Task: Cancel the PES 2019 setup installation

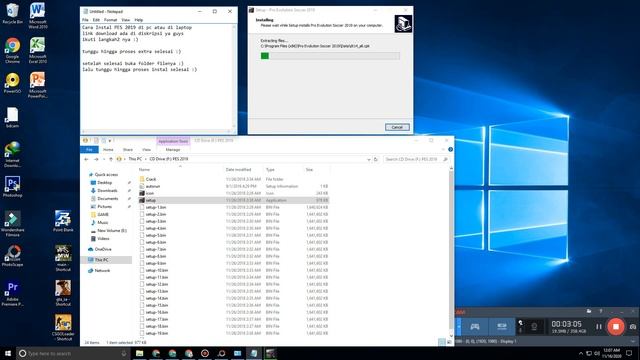Action: click(x=397, y=127)
